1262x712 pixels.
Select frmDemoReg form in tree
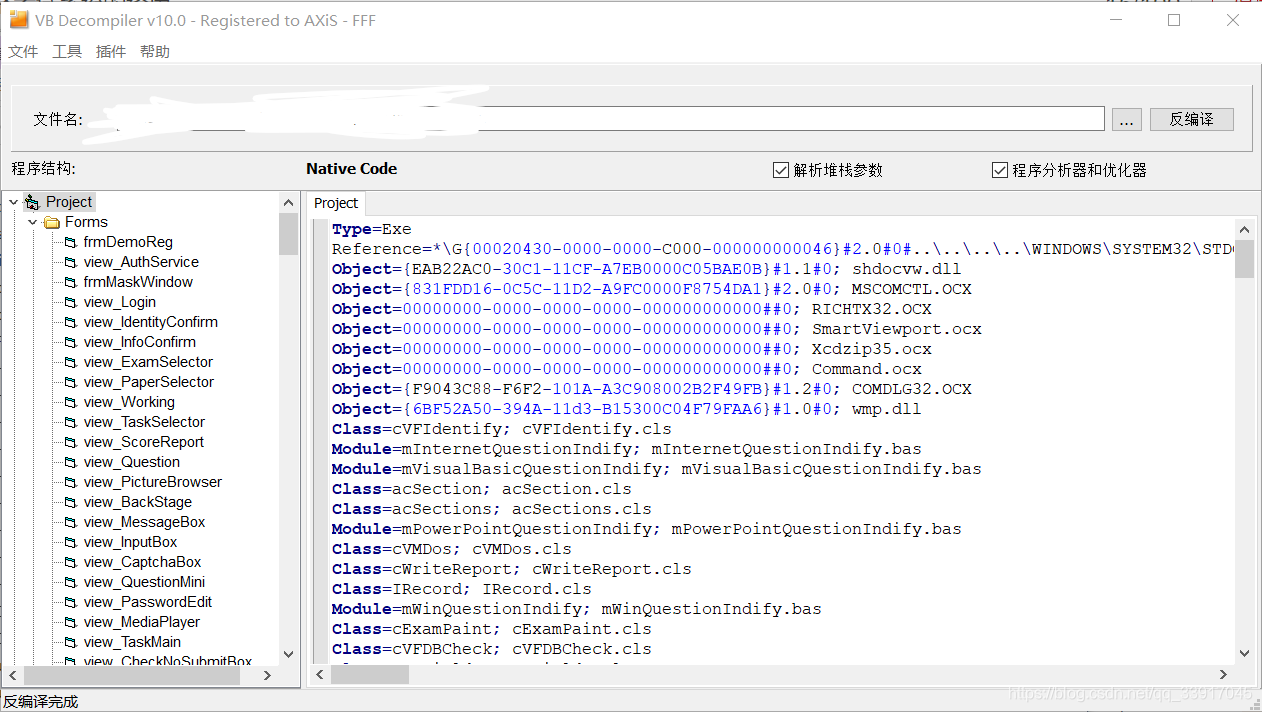click(128, 242)
